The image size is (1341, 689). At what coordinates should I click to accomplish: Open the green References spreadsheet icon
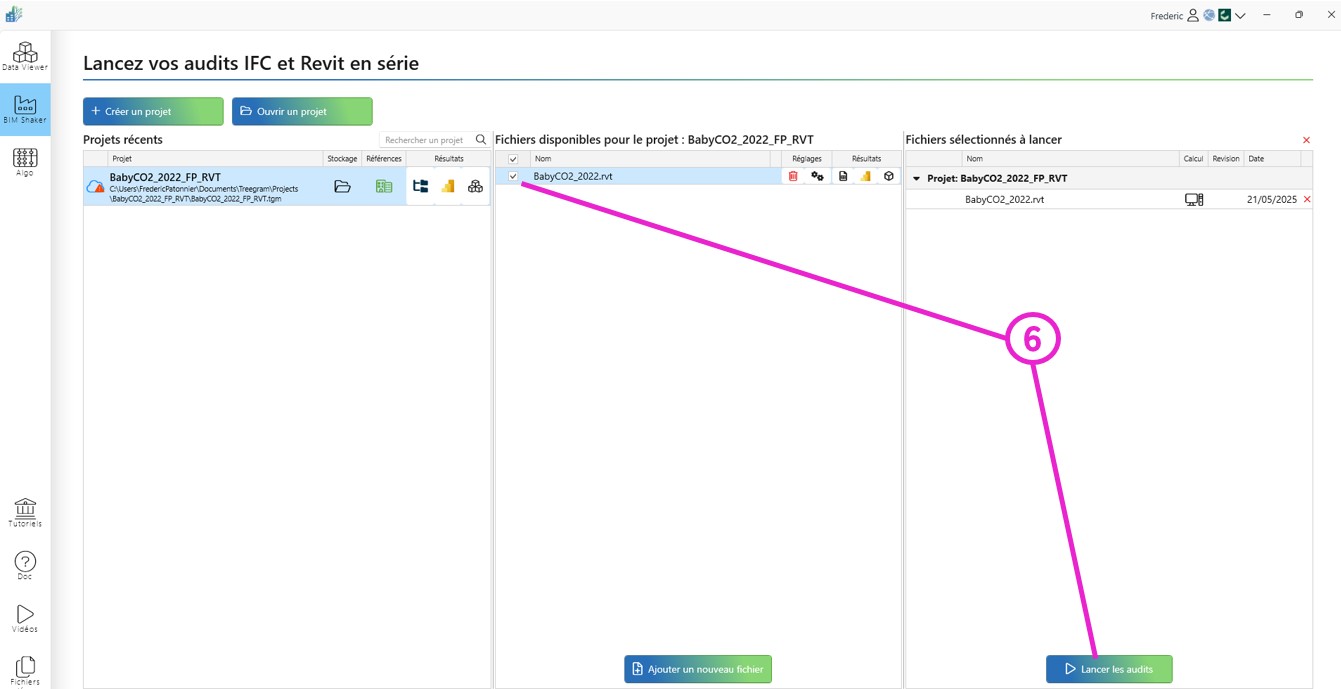point(383,186)
